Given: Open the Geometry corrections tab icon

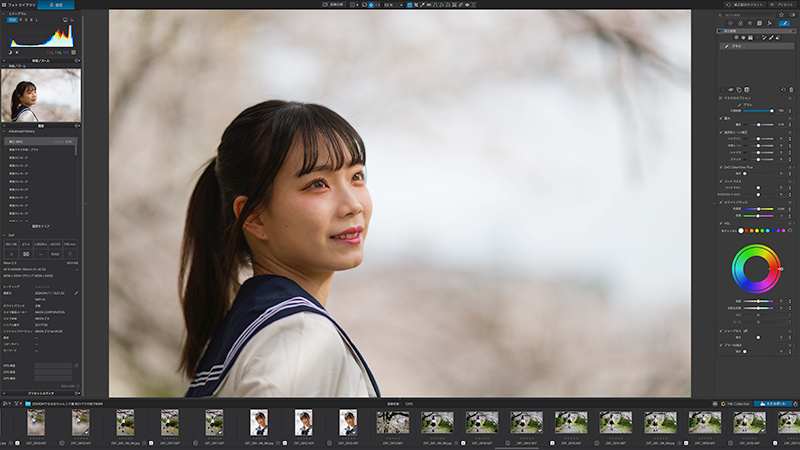Looking at the screenshot, I should [759, 23].
